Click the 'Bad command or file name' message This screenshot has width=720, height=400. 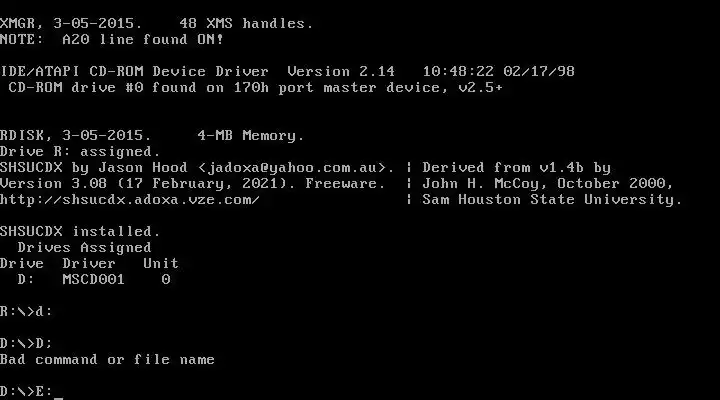click(x=107, y=360)
